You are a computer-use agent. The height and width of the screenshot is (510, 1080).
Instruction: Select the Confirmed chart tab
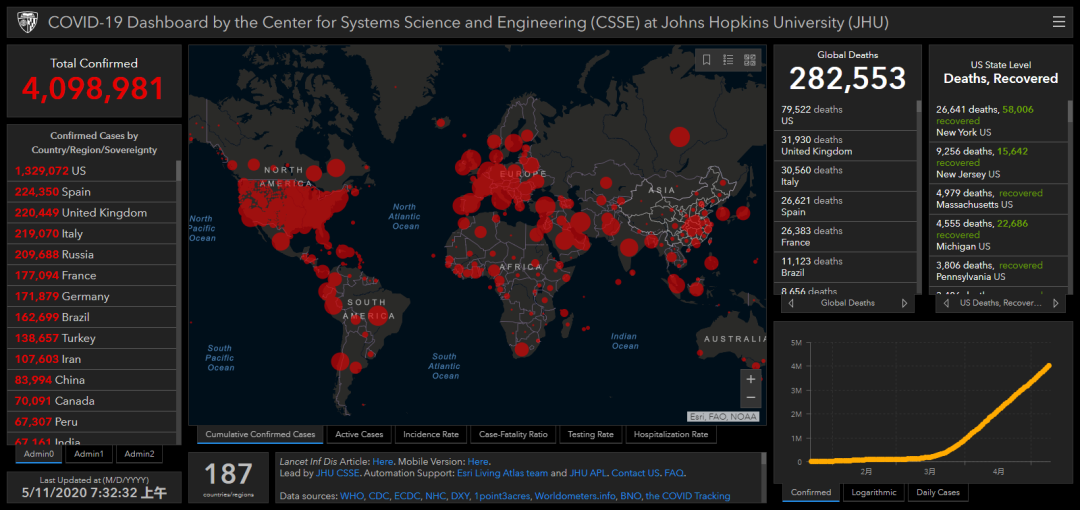(x=811, y=492)
